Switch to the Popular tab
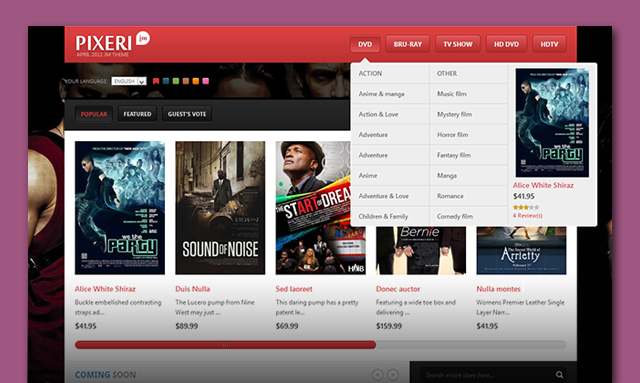The image size is (640, 383). (x=94, y=114)
